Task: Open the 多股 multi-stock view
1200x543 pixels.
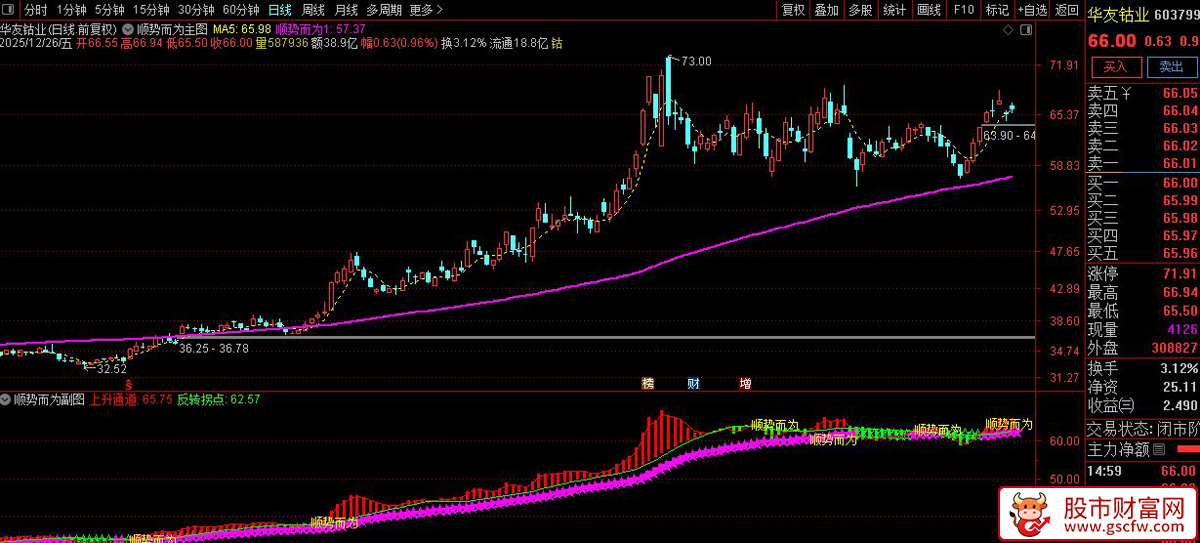Action: click(860, 10)
